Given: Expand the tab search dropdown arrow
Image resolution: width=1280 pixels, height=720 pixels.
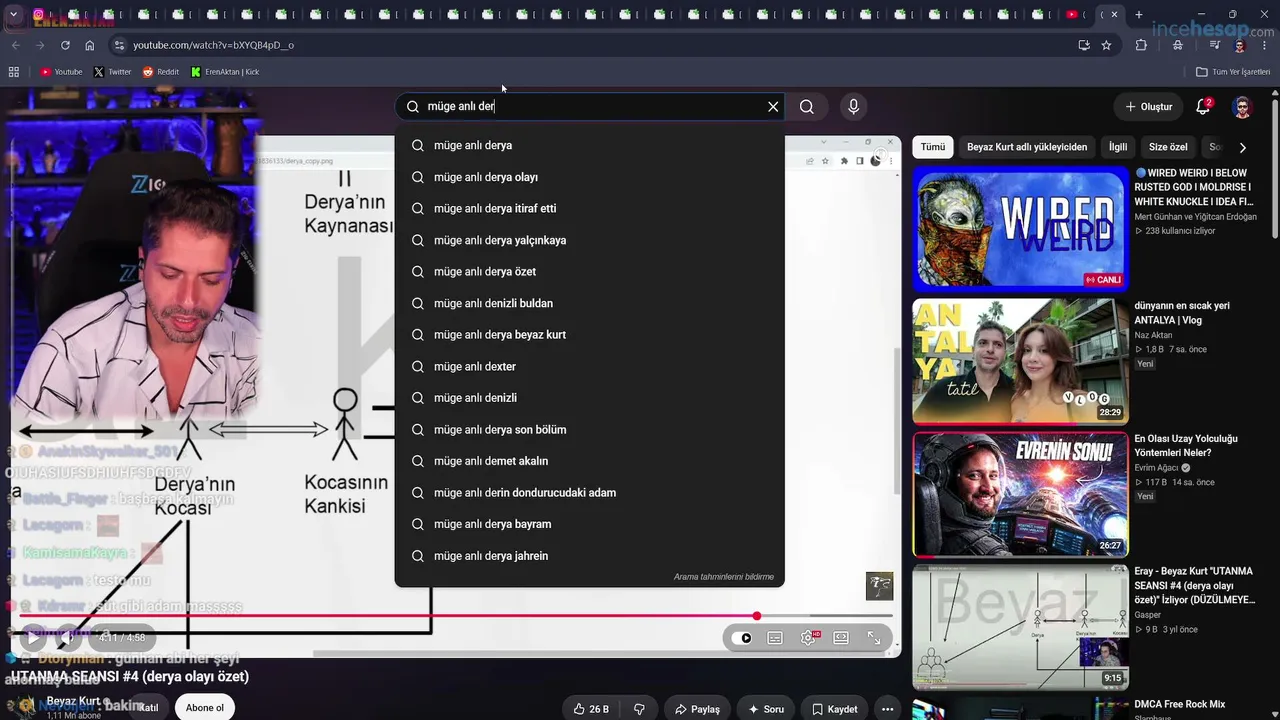Looking at the screenshot, I should 14,15.
